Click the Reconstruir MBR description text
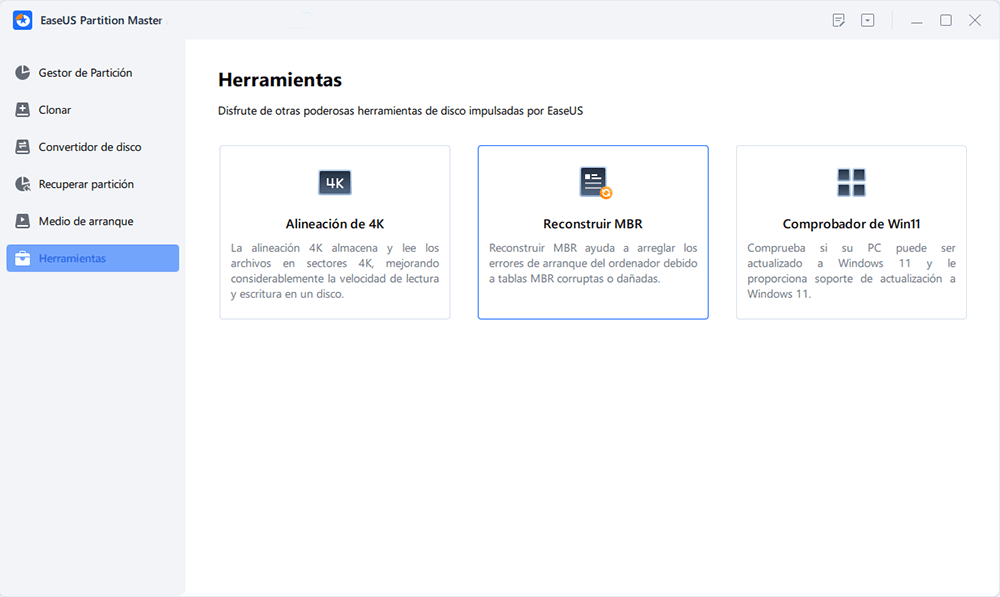The height and width of the screenshot is (597, 1000). [x=593, y=263]
